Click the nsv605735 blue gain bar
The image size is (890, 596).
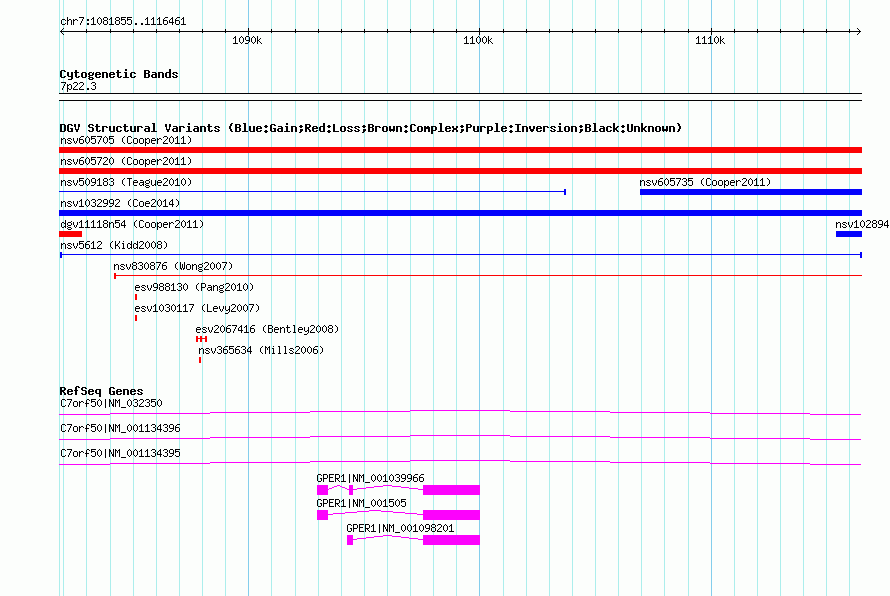[750, 192]
